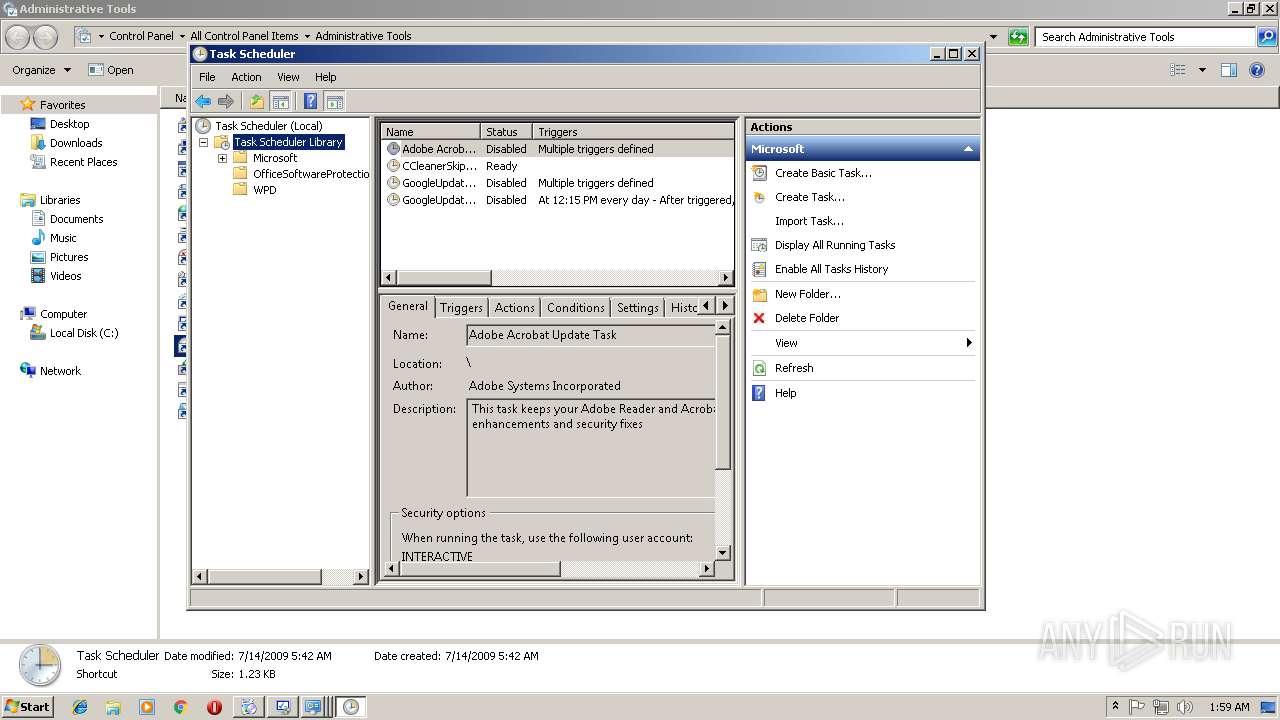Collapse the Task Scheduler Library tree node
This screenshot has width=1280, height=720.
(x=204, y=142)
